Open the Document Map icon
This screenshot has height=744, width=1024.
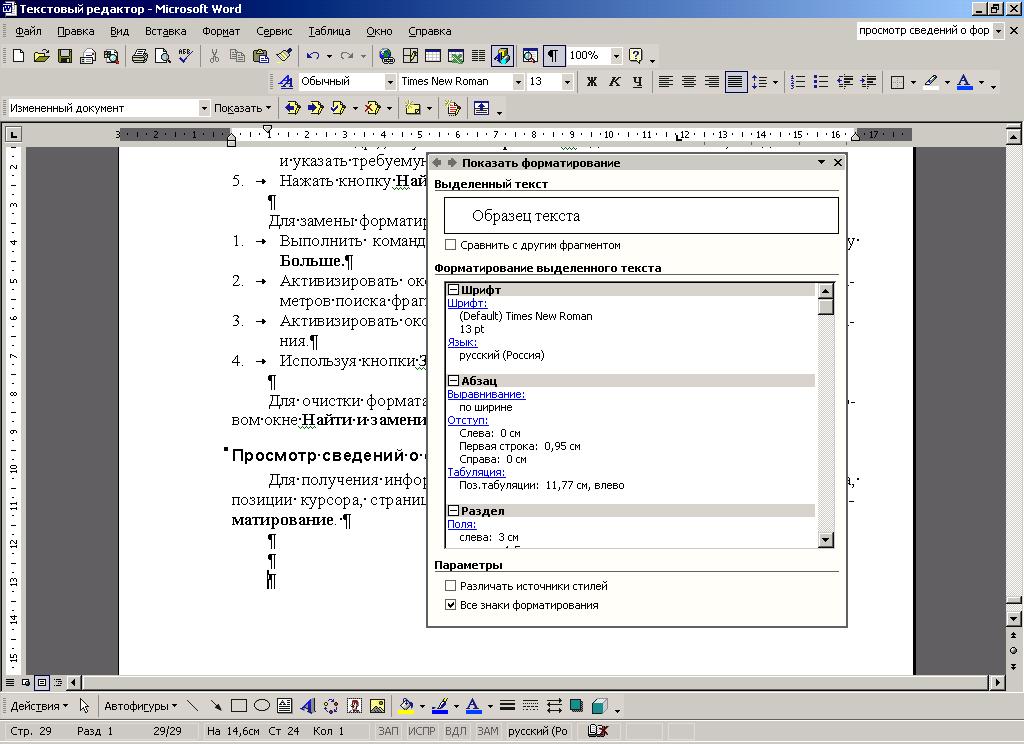point(530,56)
